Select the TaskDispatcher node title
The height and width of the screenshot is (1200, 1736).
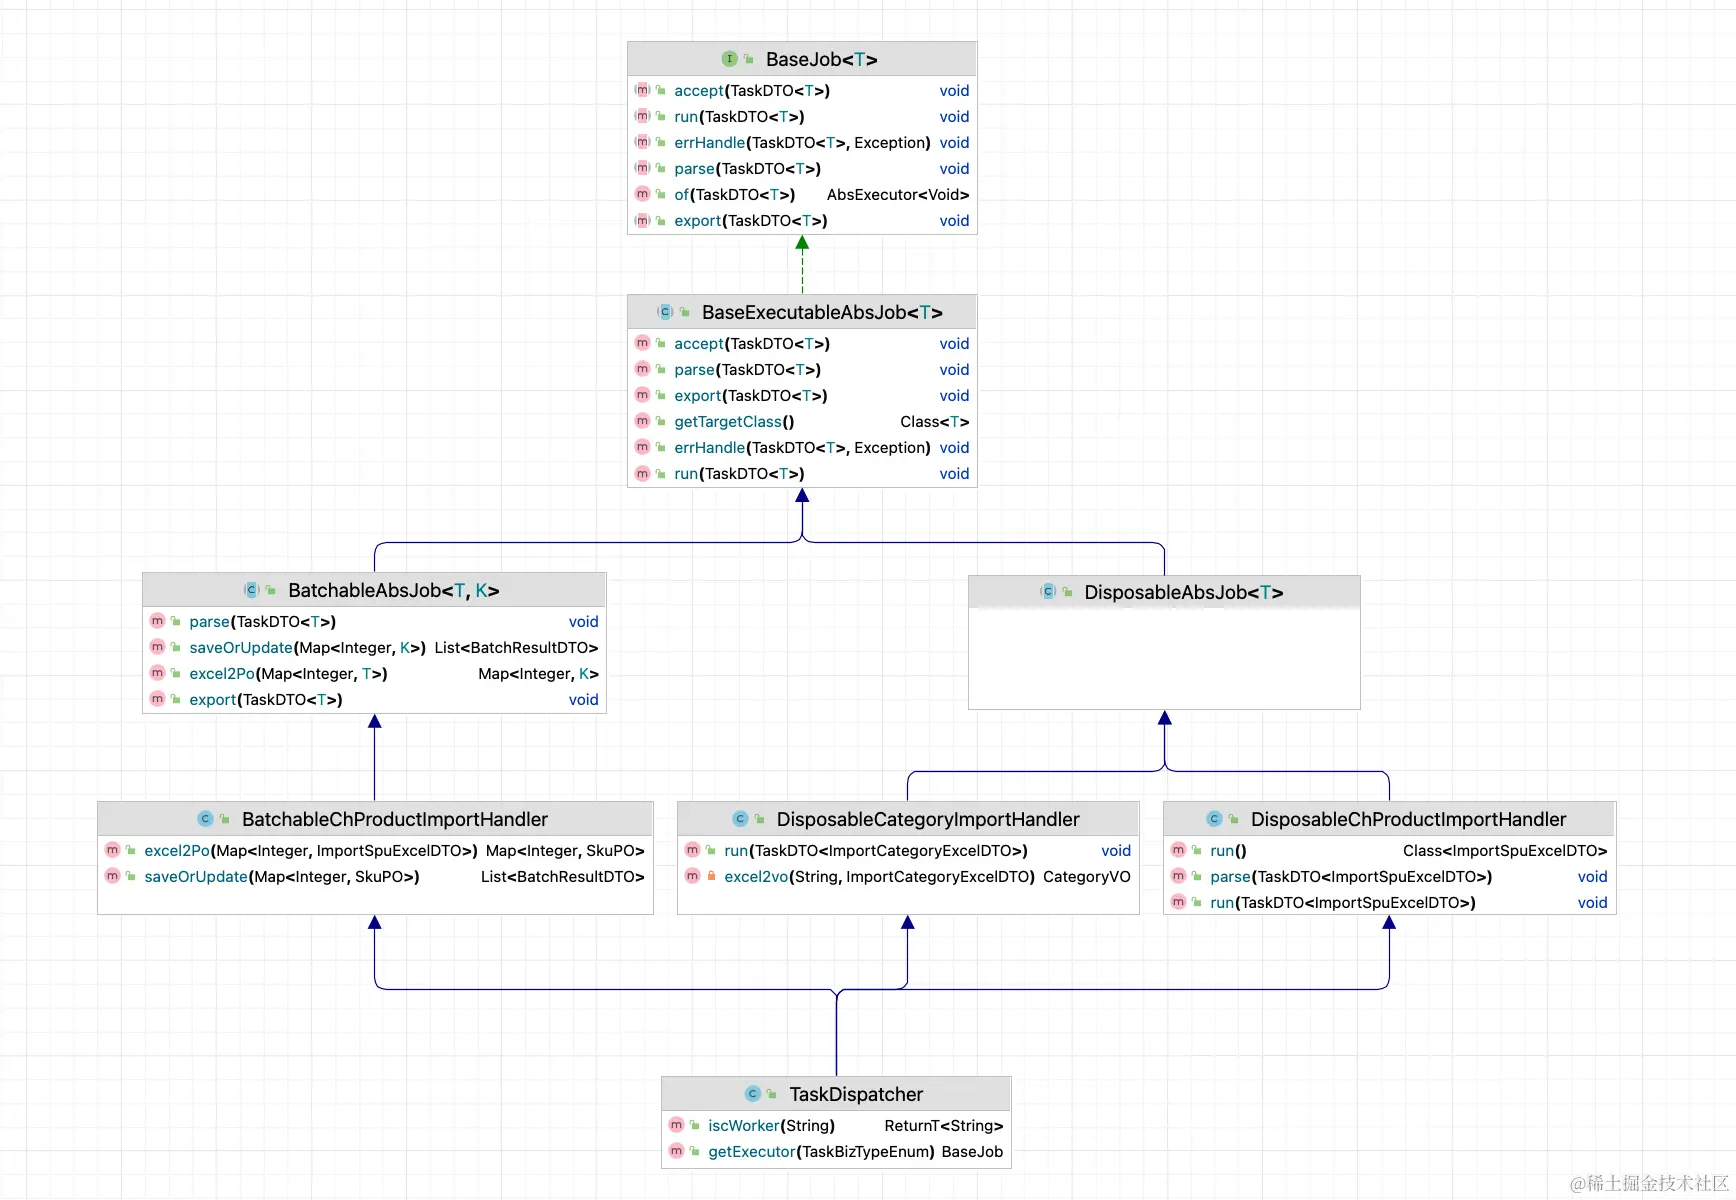coord(856,1094)
